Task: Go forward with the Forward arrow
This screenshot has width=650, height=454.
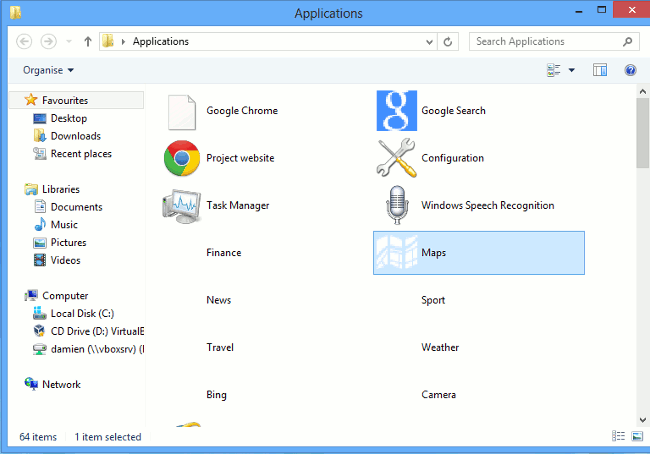Action: pos(49,41)
